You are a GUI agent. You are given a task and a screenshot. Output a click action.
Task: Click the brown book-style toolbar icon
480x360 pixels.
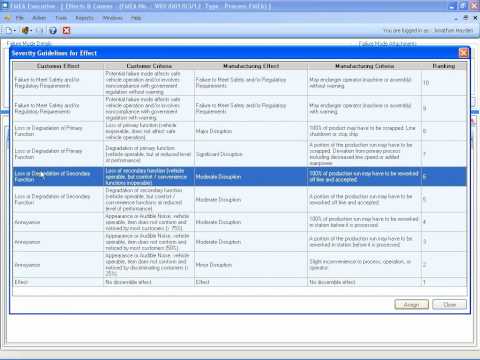point(25,30)
